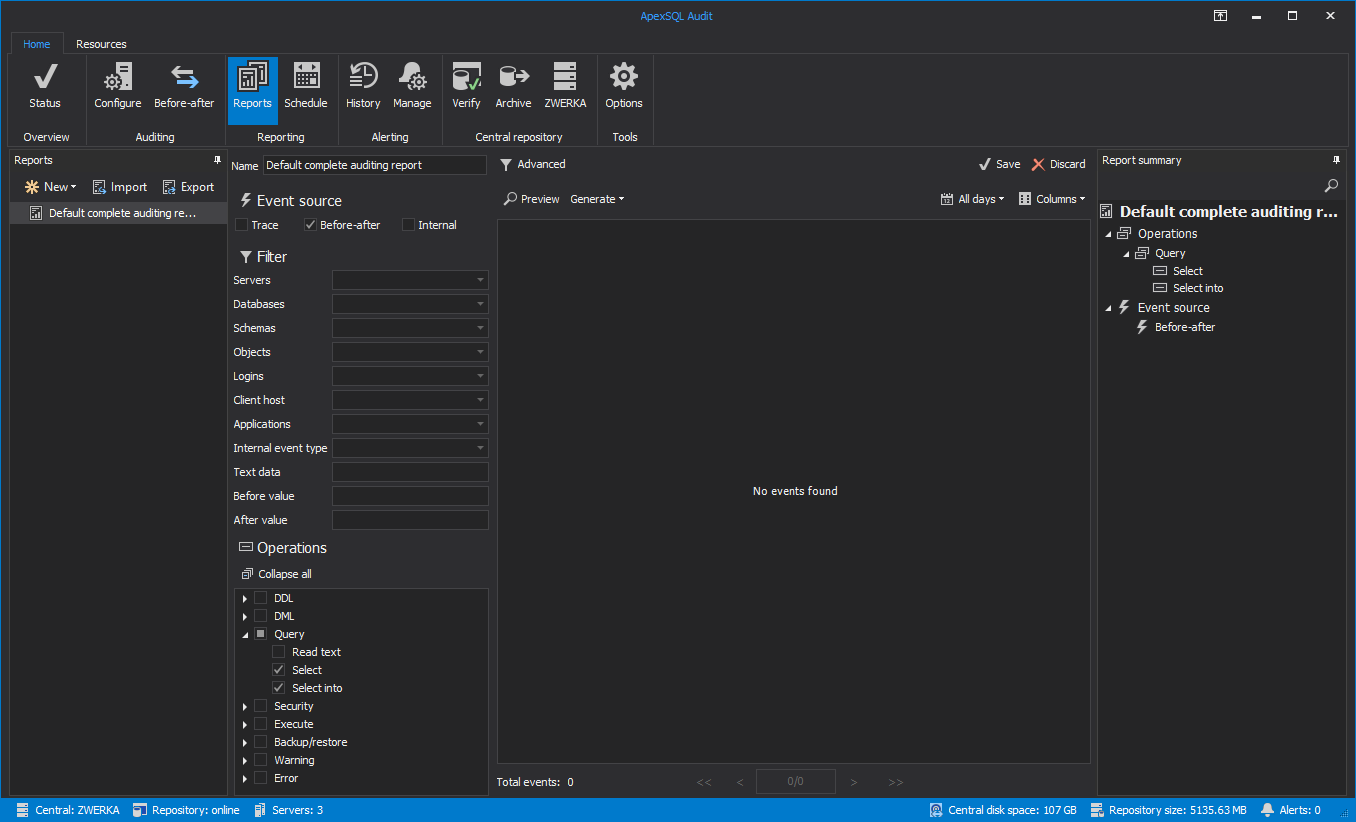Switch to the Home ribbon tab
The image size is (1356, 822).
(37, 44)
